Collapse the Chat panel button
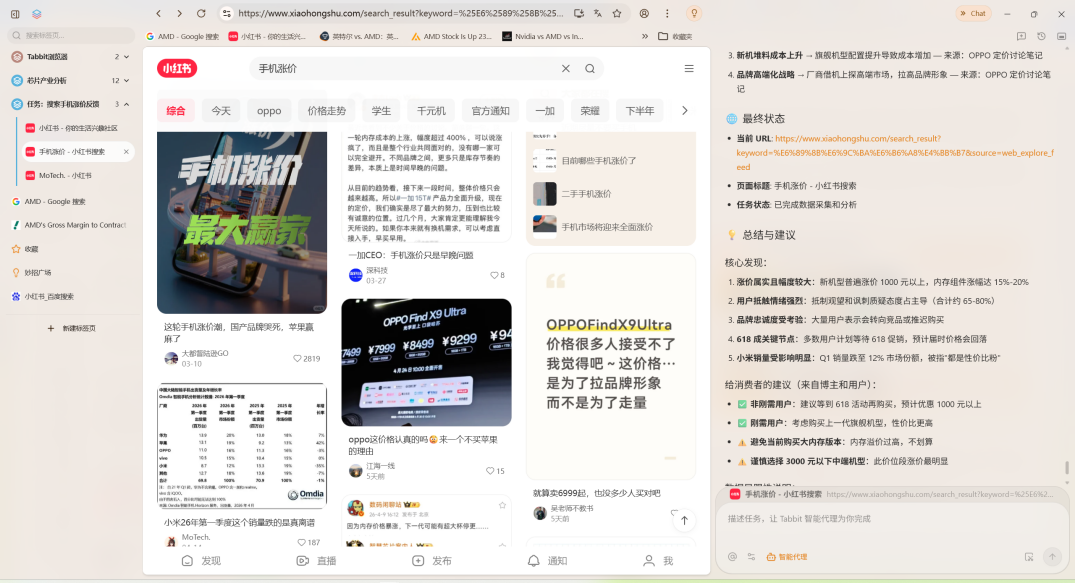1075x583 pixels. pos(973,14)
